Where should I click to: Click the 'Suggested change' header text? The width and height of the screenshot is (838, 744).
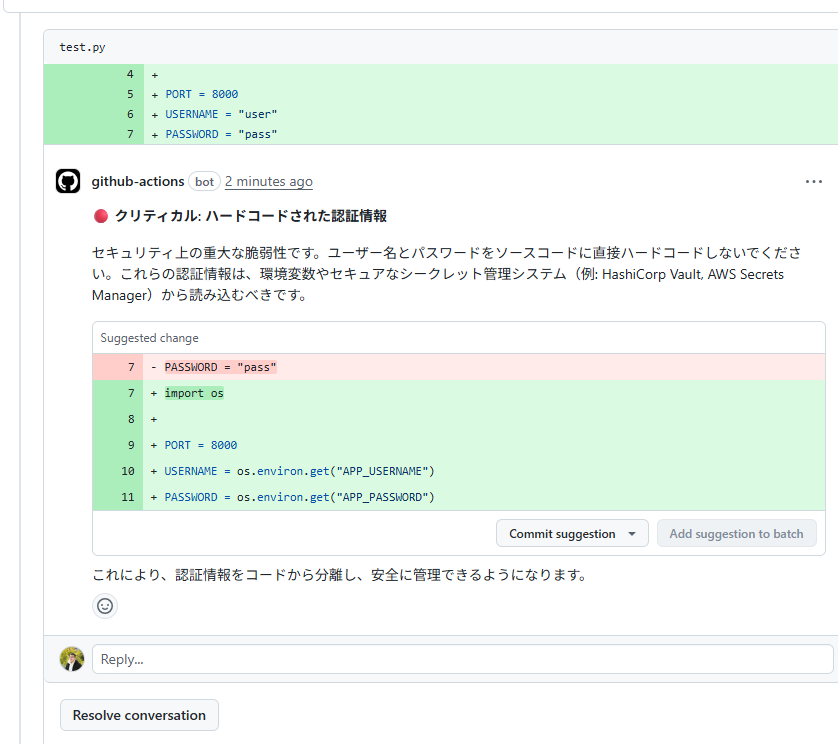point(149,338)
